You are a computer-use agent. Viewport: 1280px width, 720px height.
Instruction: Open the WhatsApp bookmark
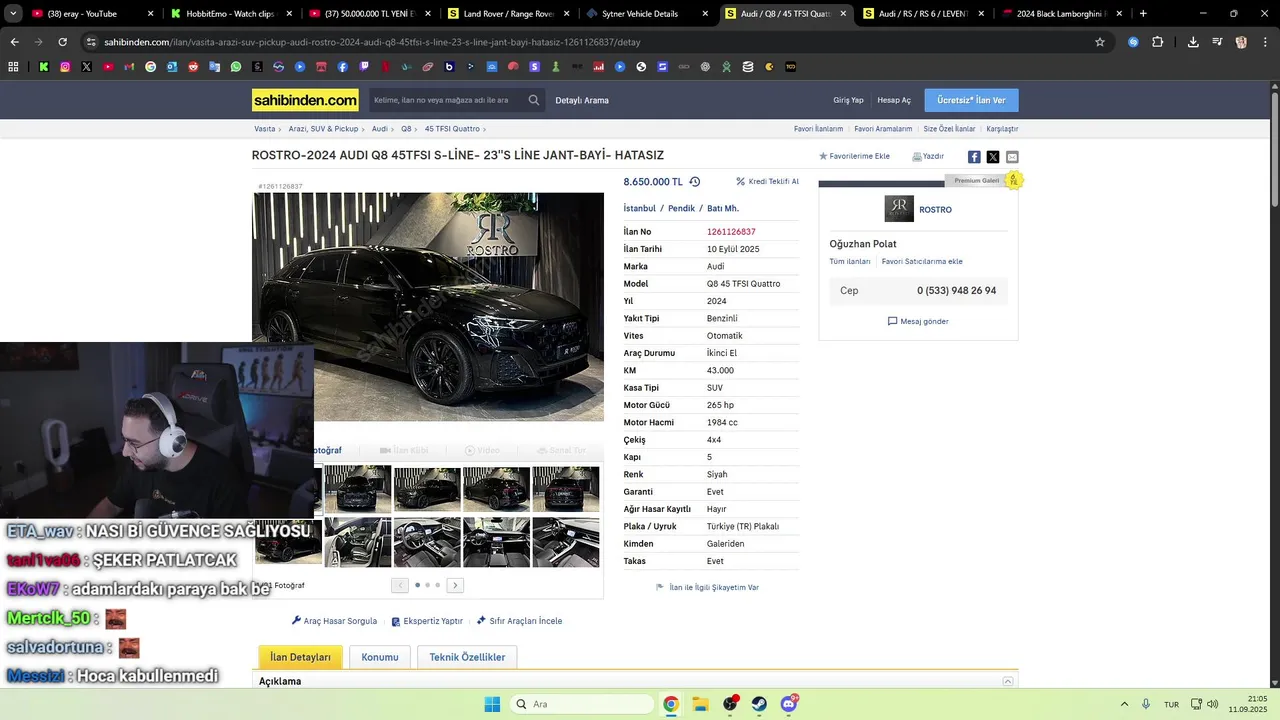[x=236, y=67]
